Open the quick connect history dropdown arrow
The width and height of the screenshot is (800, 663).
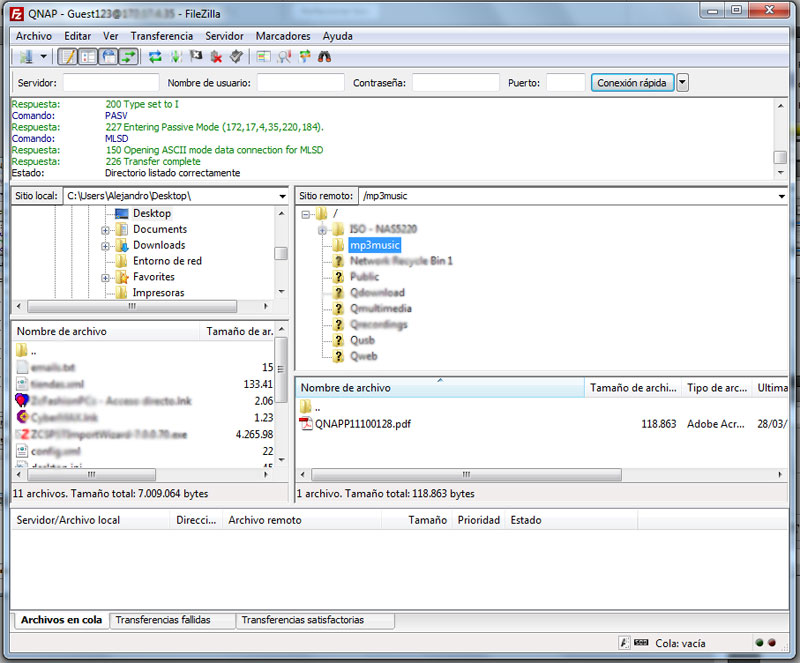[682, 83]
